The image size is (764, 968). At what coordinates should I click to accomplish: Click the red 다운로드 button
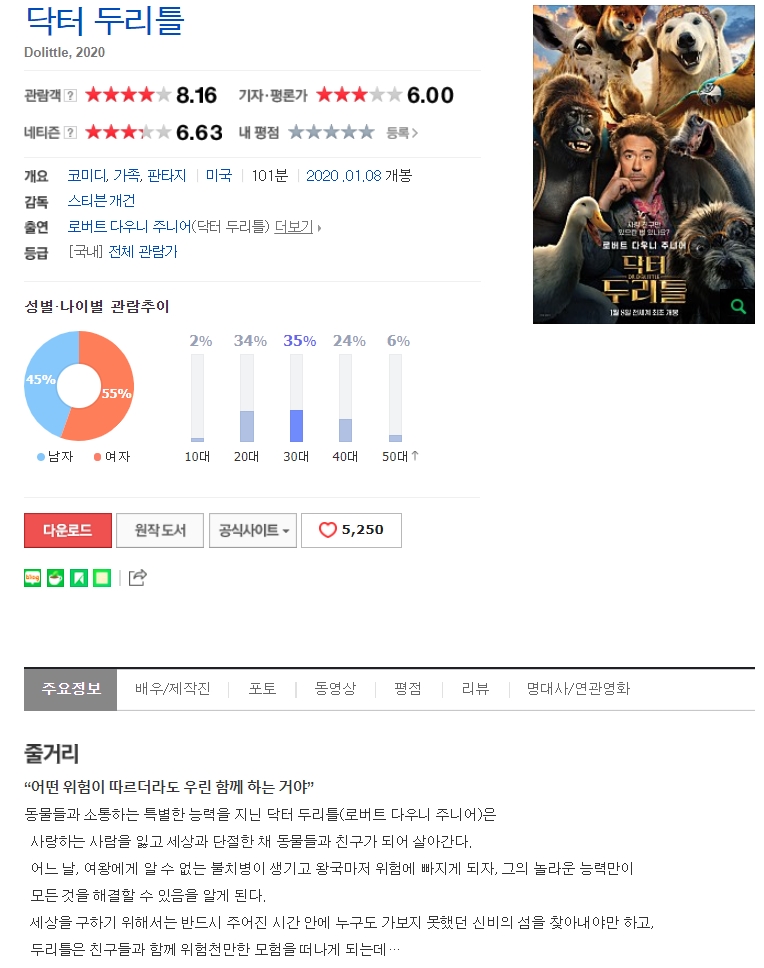pos(68,530)
